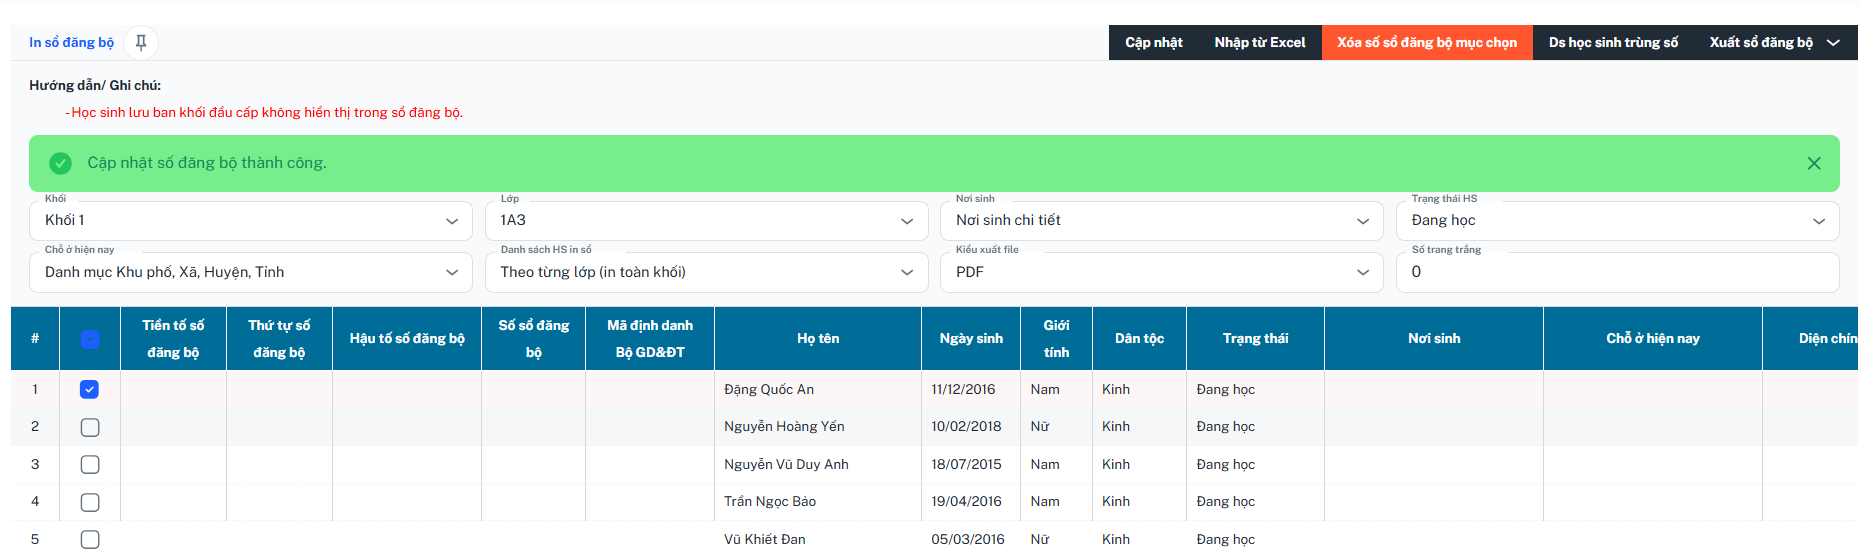Click the Tiền tố sổ đăng bộ header

click(x=173, y=339)
